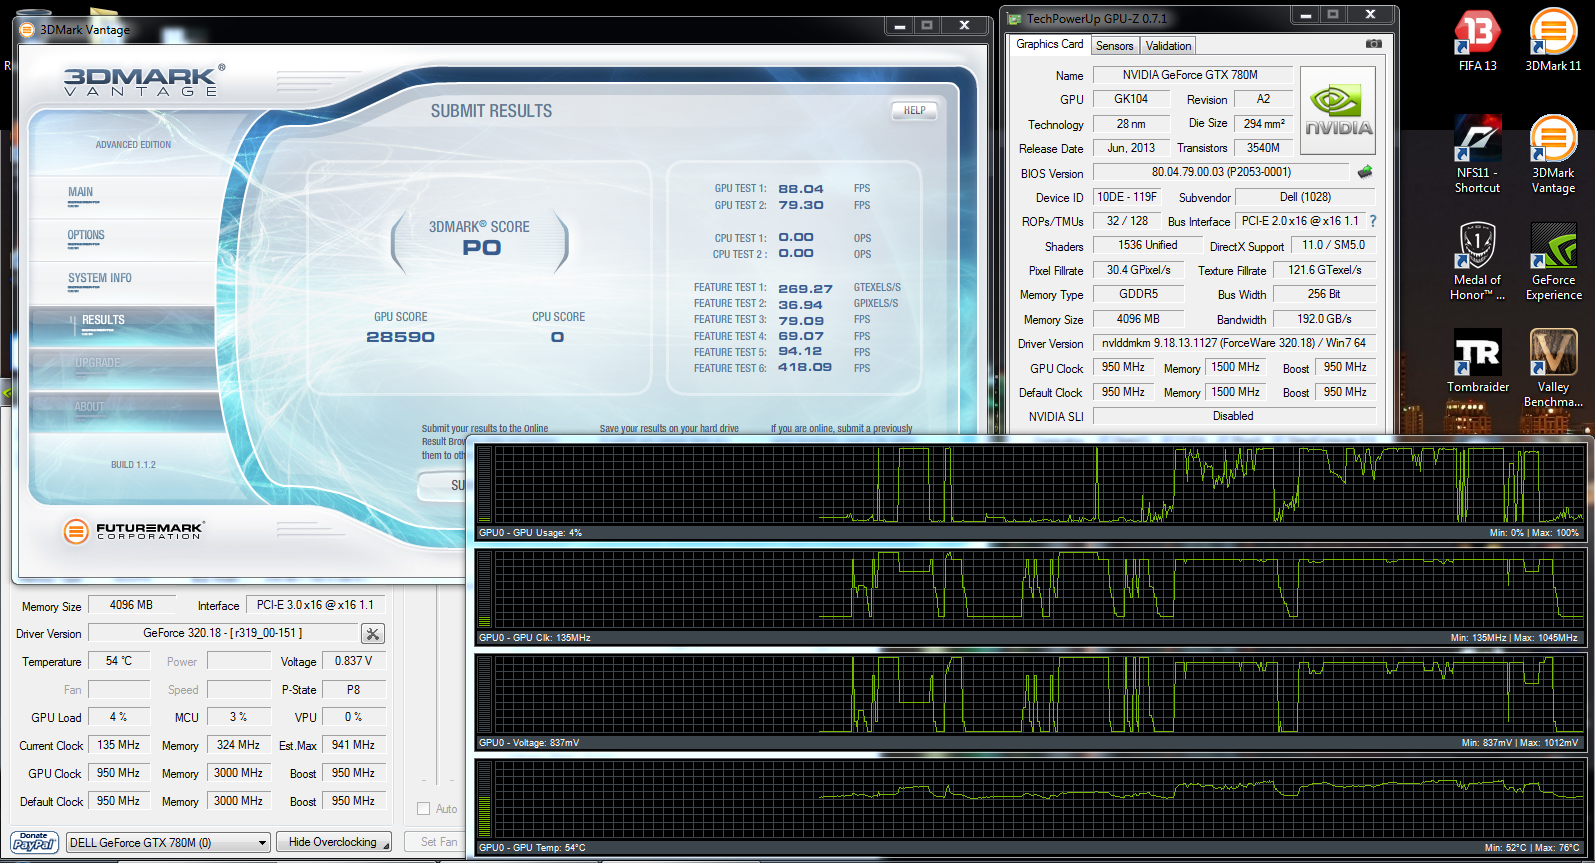Click the Temperature value '54 °C'
Screen dimensions: 1595x863
tap(119, 661)
